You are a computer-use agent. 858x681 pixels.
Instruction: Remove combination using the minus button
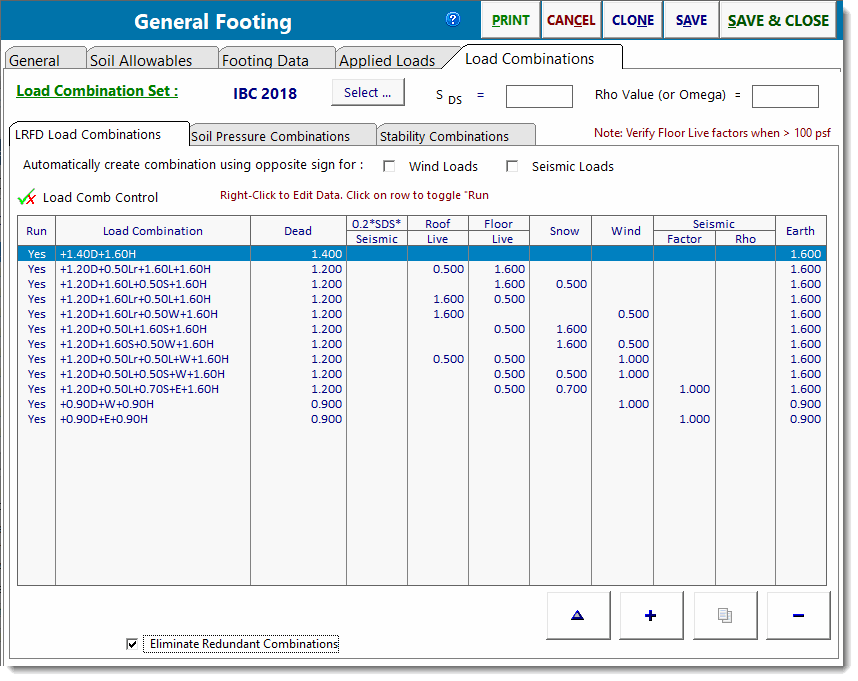[798, 615]
